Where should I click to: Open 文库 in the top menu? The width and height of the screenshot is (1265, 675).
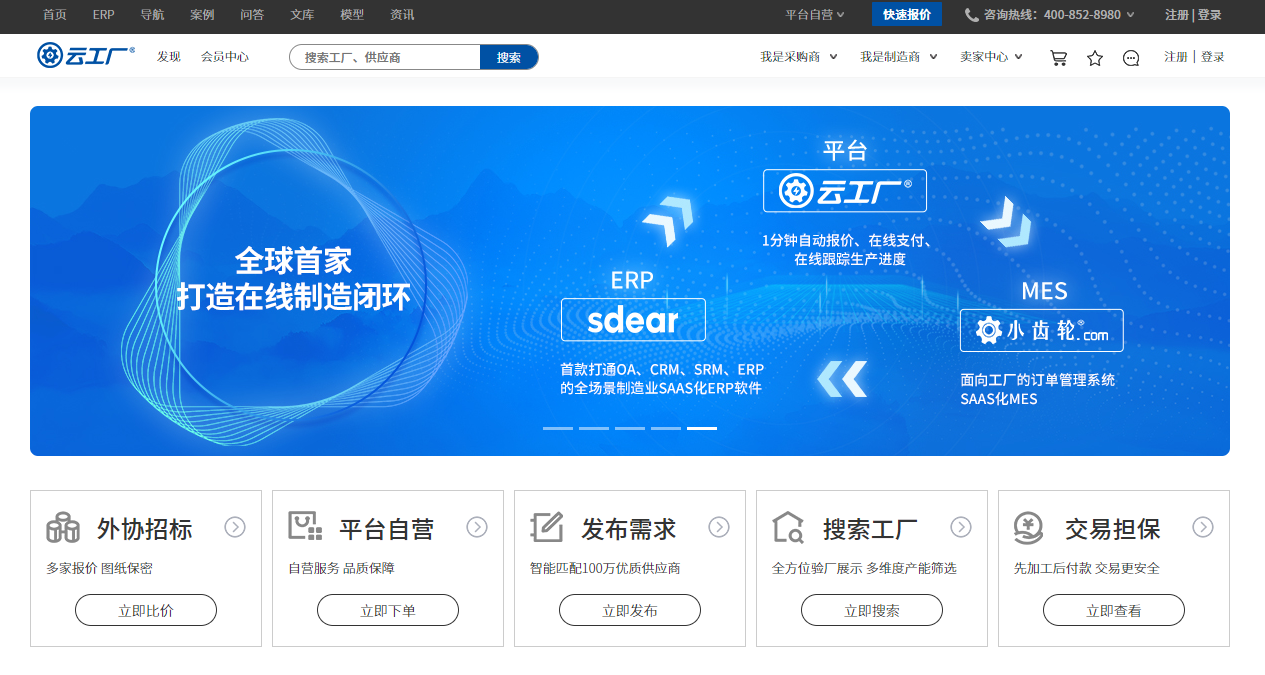coord(302,15)
